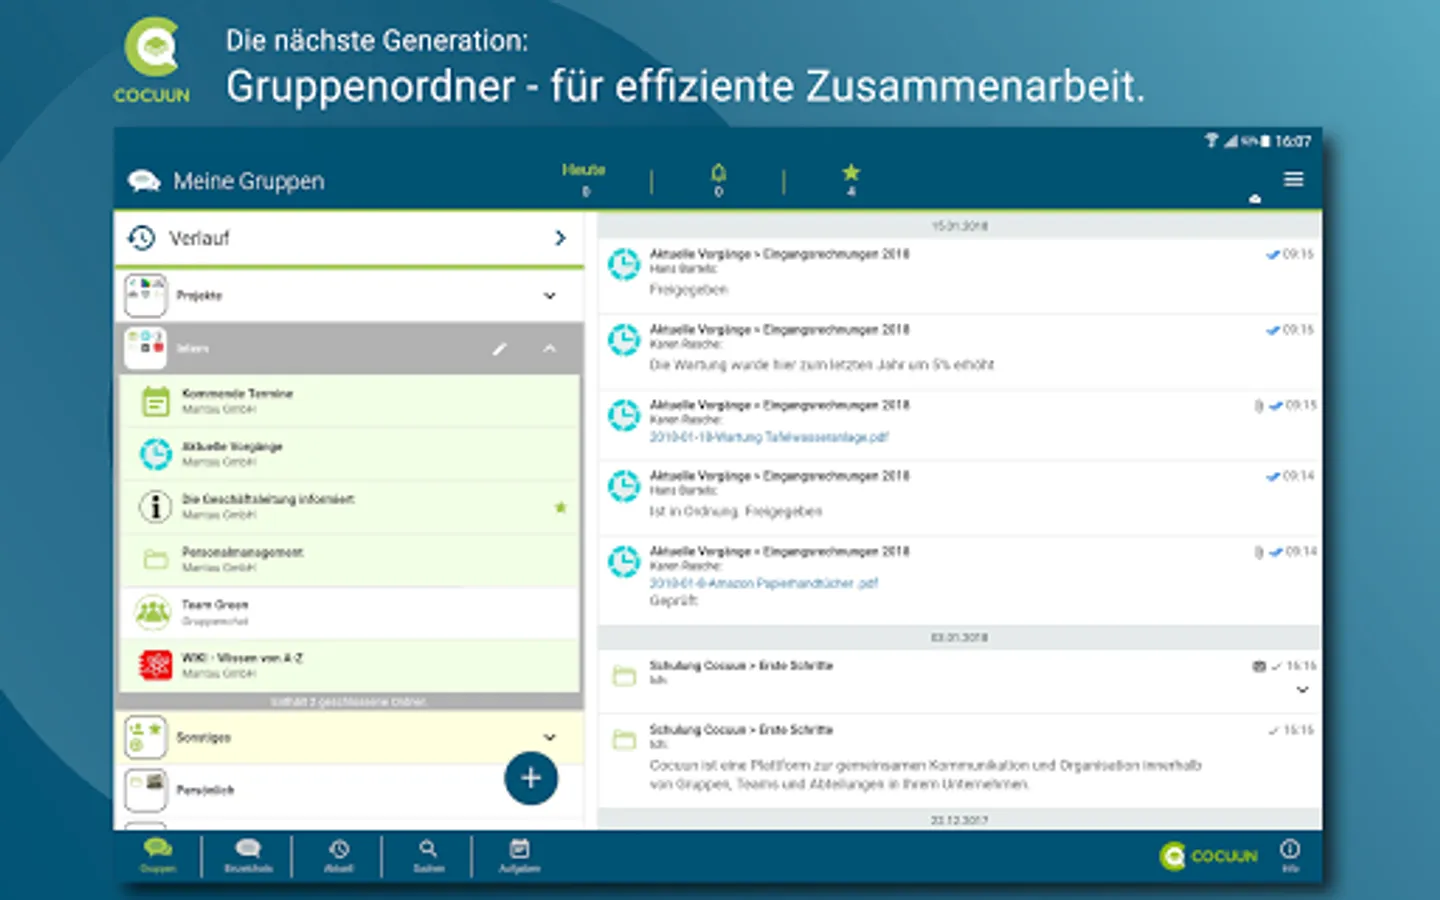
Task: Click the Team Green people icon
Action: [x=153, y=612]
